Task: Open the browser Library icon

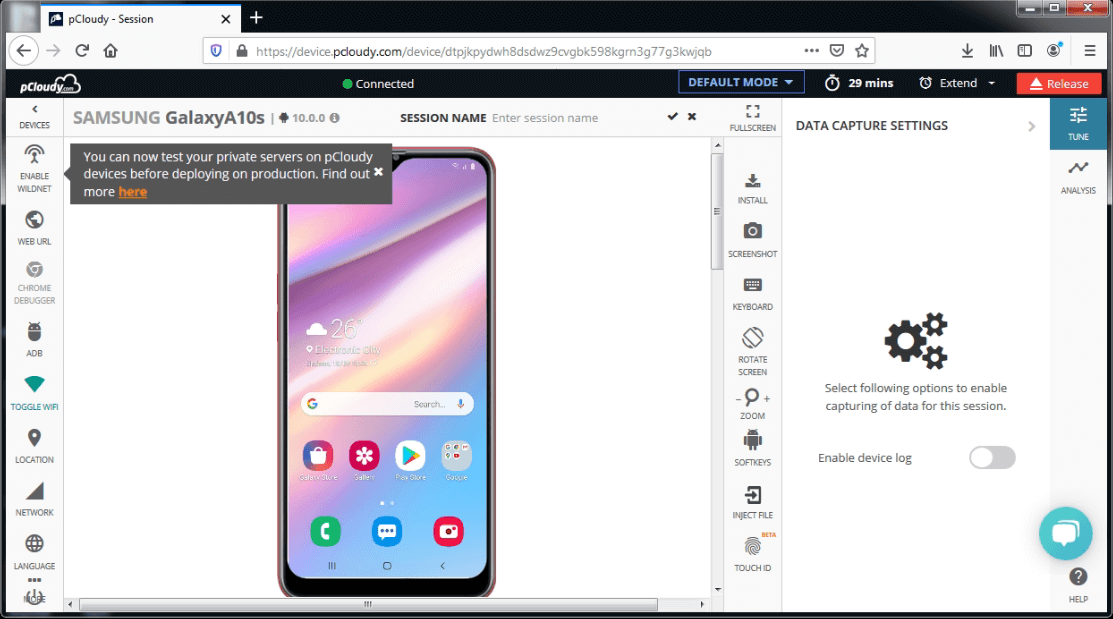Action: (996, 50)
